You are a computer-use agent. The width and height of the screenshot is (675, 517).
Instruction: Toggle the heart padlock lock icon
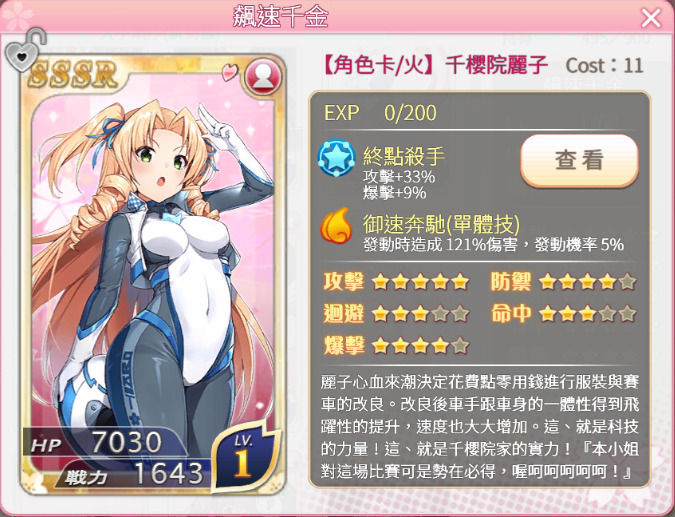pos(25,50)
